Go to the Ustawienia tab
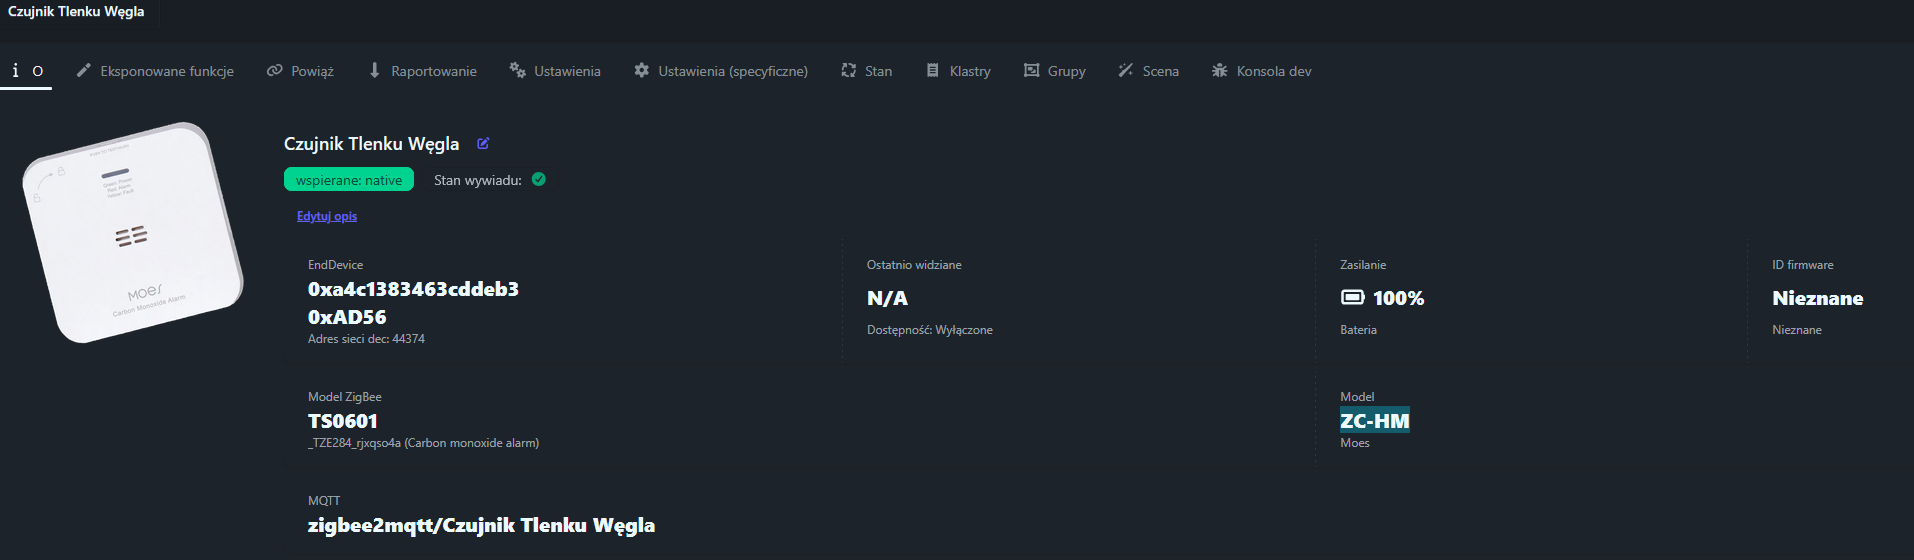 [x=555, y=71]
